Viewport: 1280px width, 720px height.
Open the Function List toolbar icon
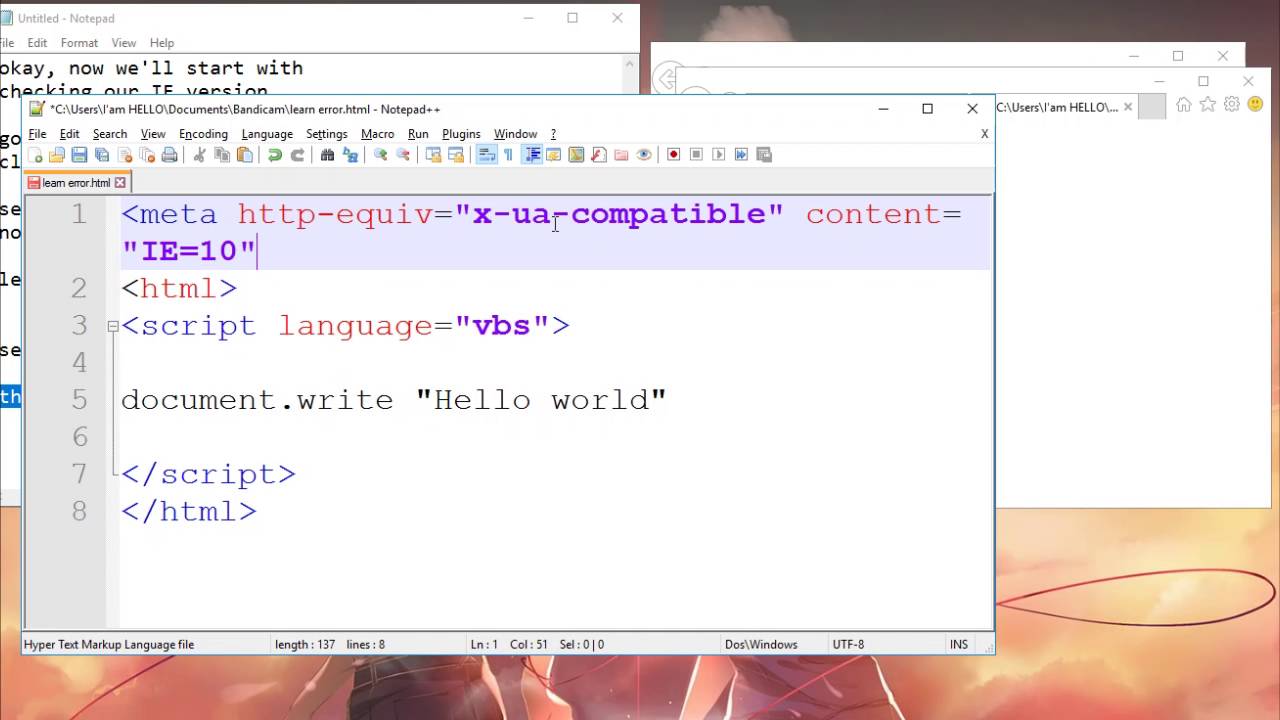pyautogui.click(x=599, y=155)
